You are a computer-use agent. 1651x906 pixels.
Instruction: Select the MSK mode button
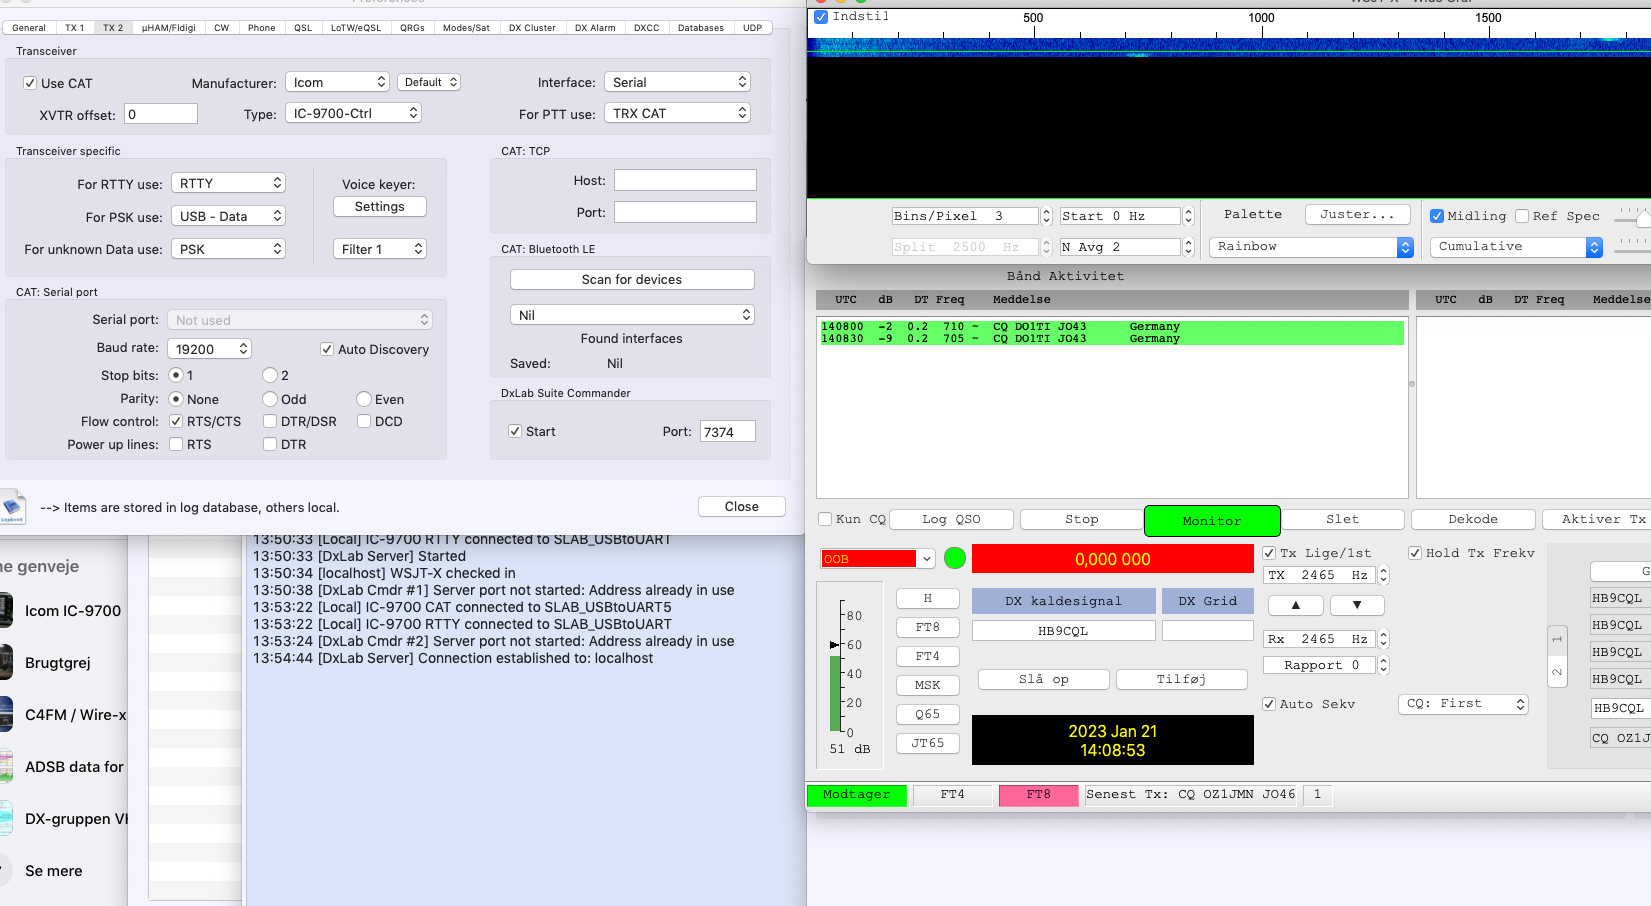(928, 685)
